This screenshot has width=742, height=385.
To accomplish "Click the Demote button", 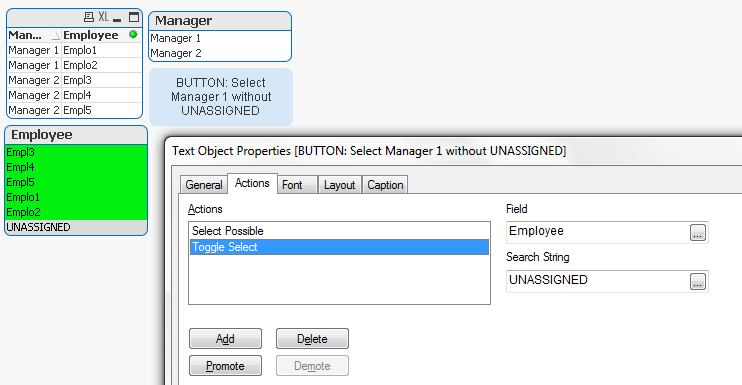I will (x=312, y=366).
